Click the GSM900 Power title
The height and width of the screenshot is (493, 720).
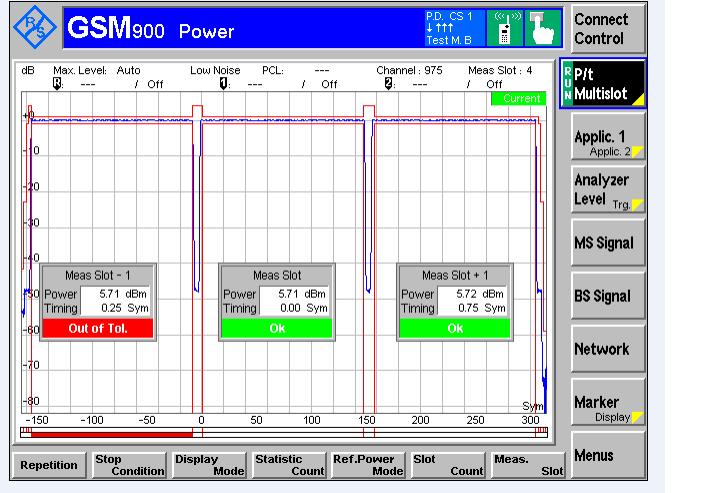[x=151, y=28]
